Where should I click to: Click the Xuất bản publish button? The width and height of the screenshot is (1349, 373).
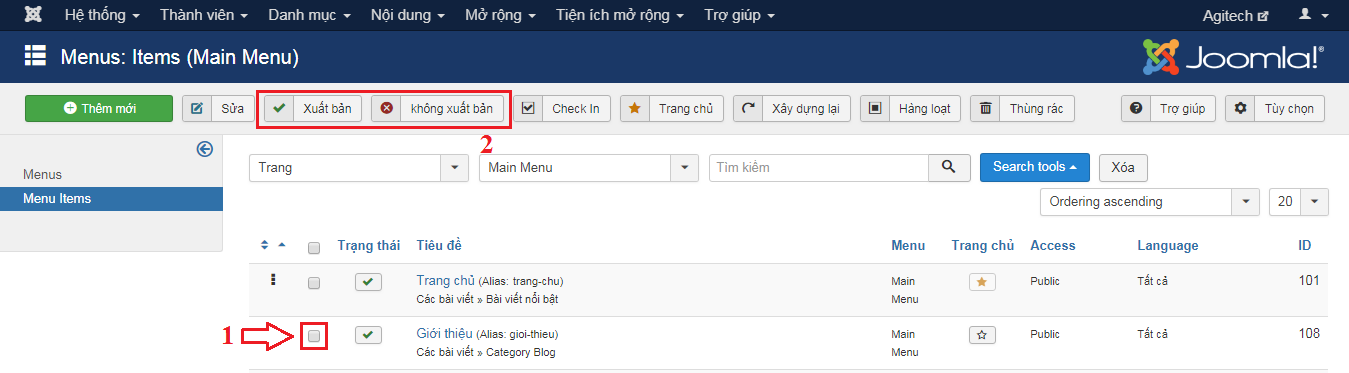(x=313, y=109)
